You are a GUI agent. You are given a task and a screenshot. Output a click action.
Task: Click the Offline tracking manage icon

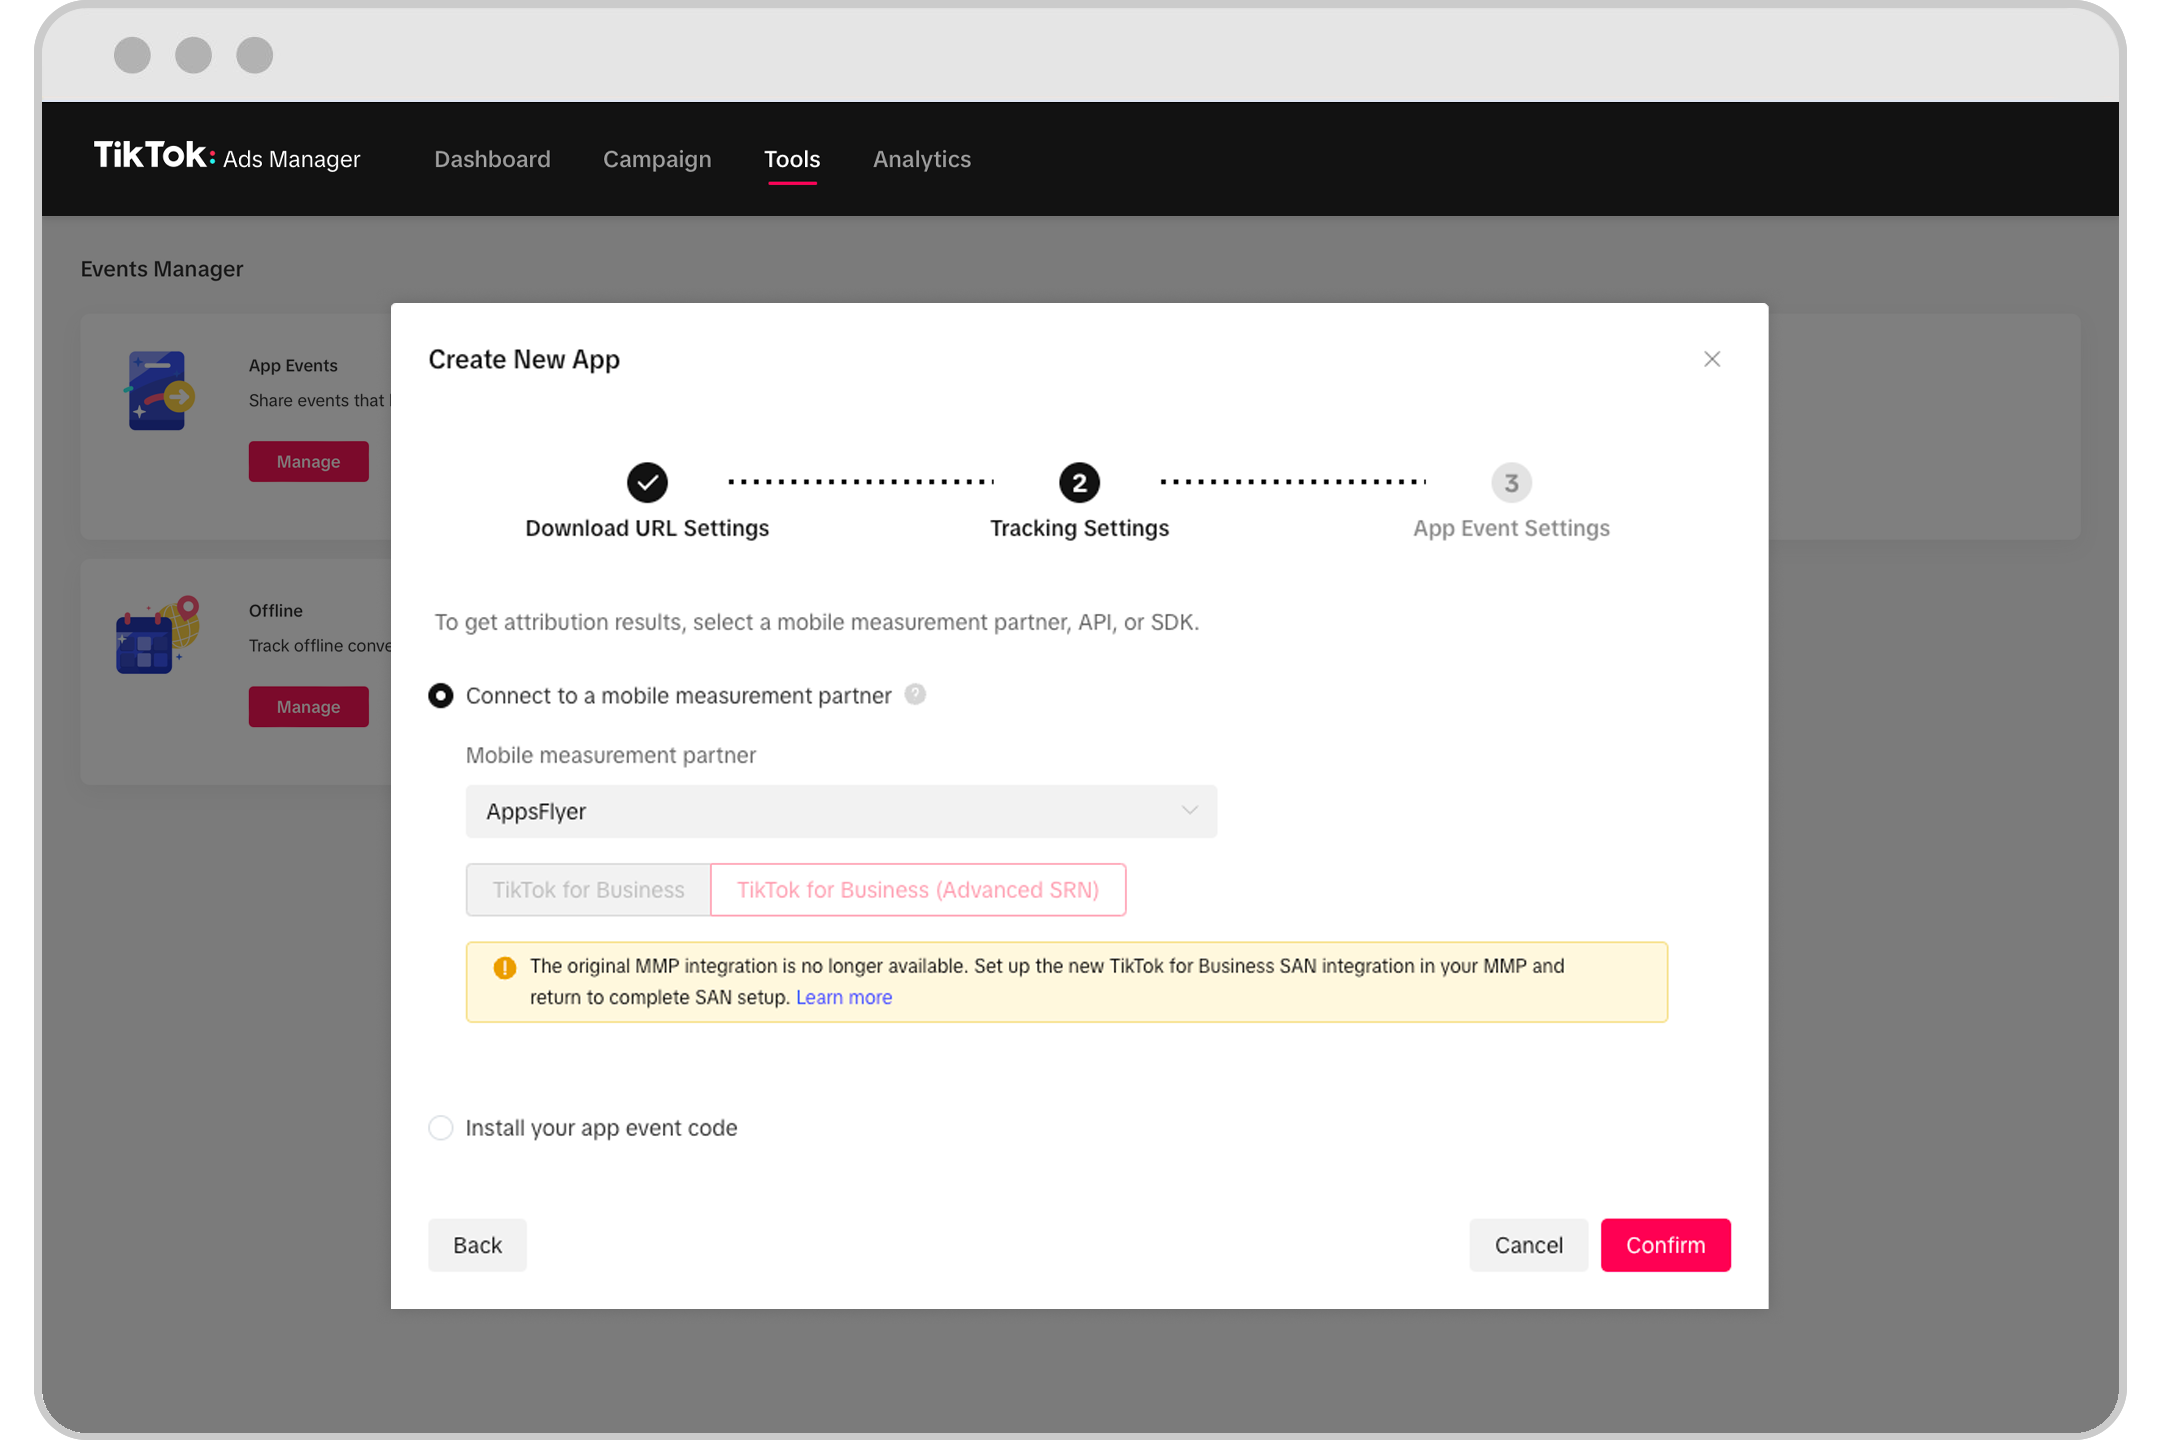(305, 707)
